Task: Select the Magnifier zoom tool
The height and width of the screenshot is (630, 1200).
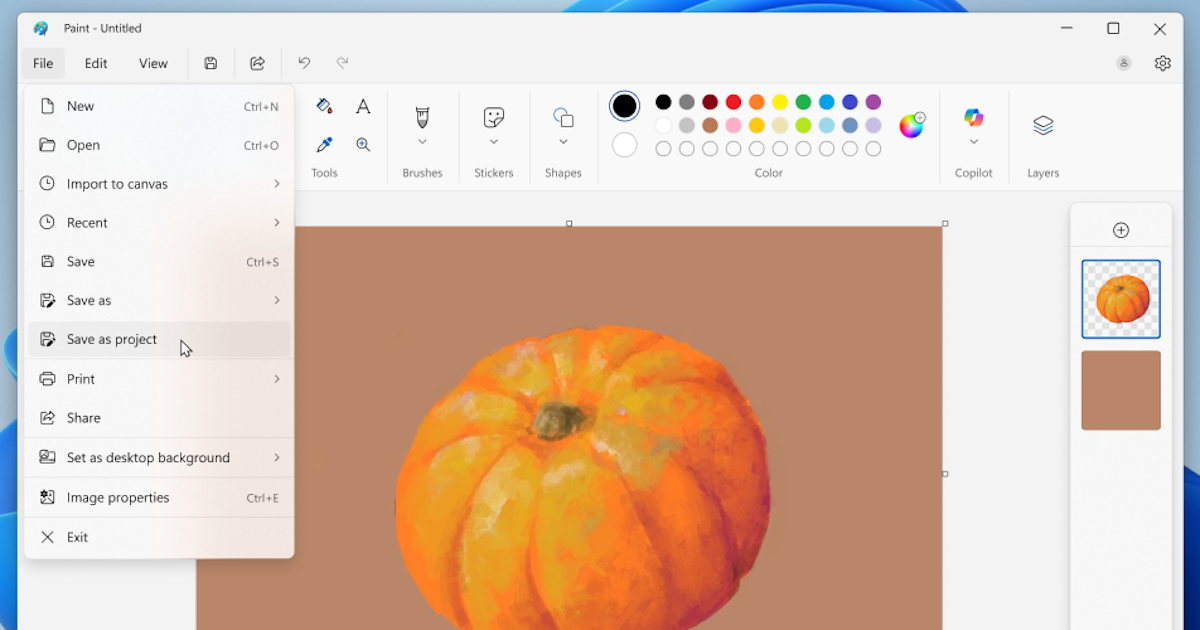Action: (x=363, y=145)
